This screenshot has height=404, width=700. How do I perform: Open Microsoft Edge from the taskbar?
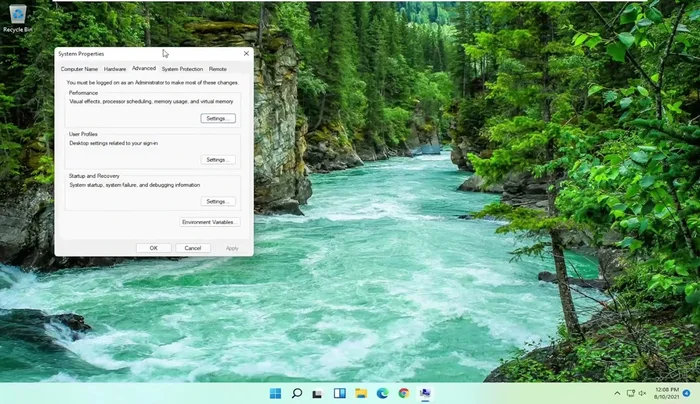pyautogui.click(x=383, y=393)
